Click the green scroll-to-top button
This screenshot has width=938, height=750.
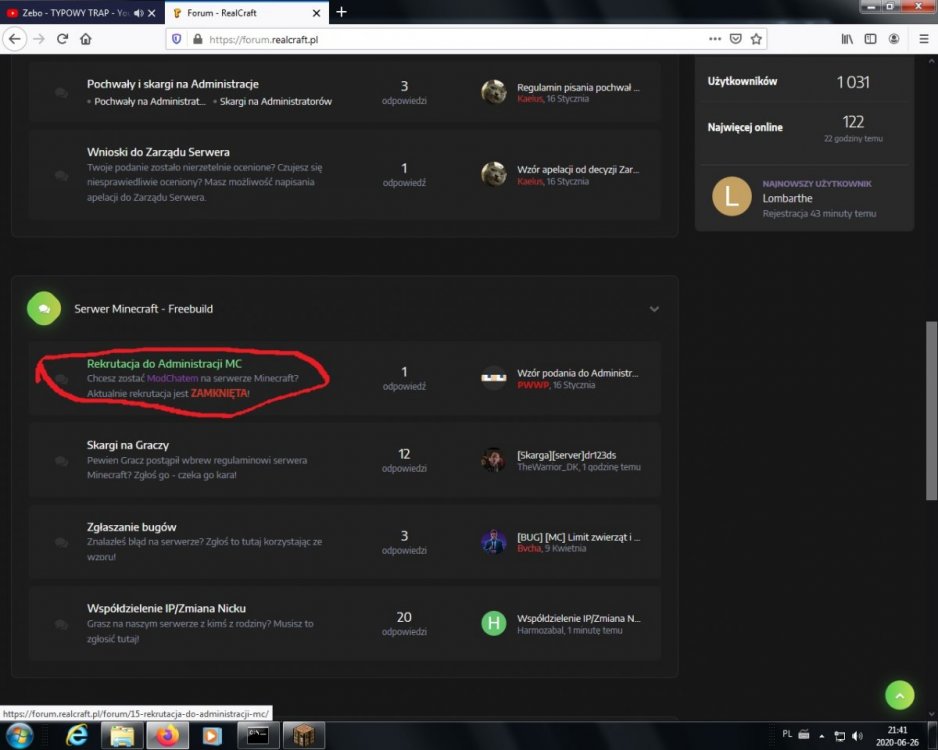pos(899,696)
